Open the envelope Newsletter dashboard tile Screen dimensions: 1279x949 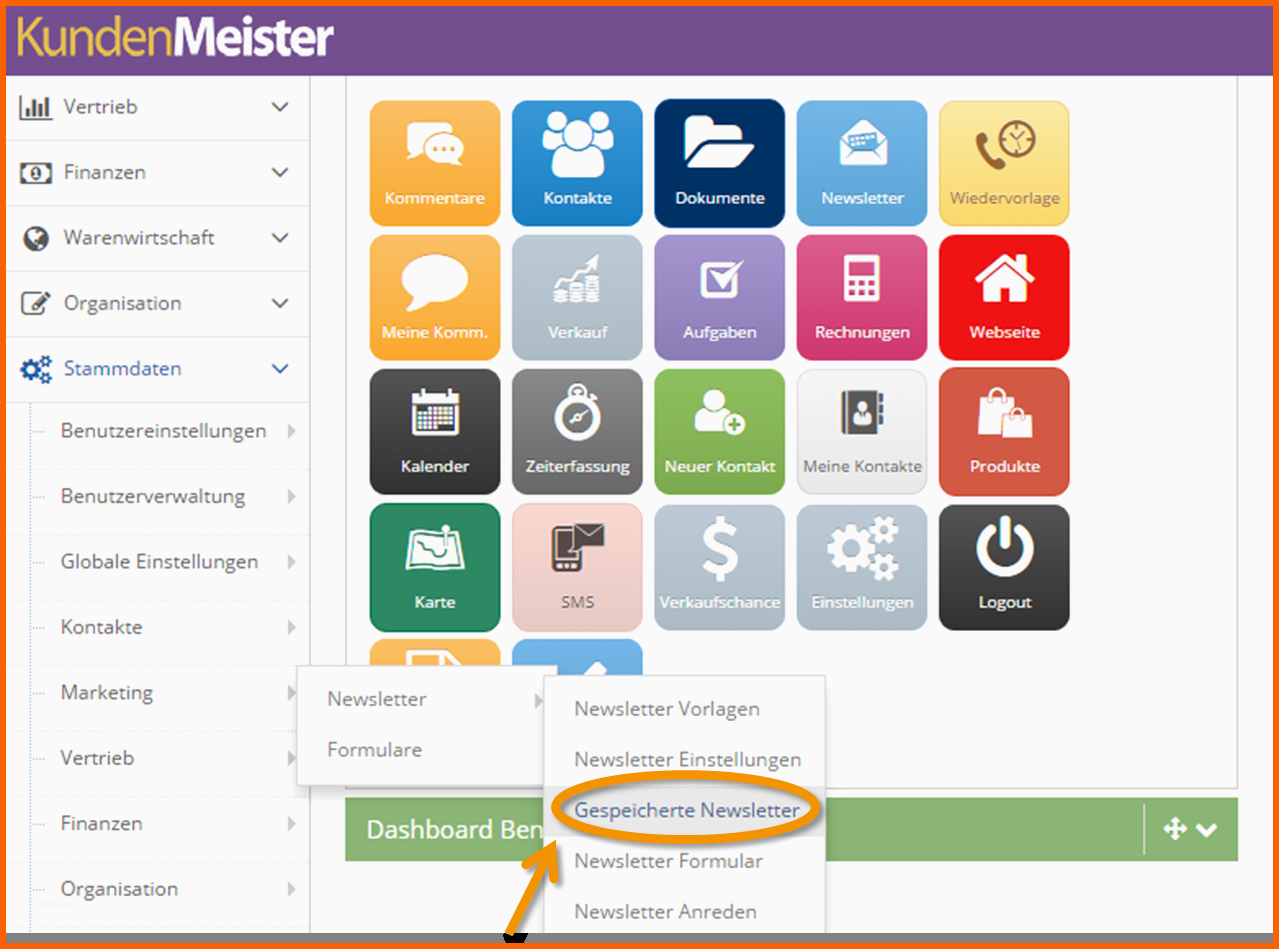pyautogui.click(x=862, y=163)
